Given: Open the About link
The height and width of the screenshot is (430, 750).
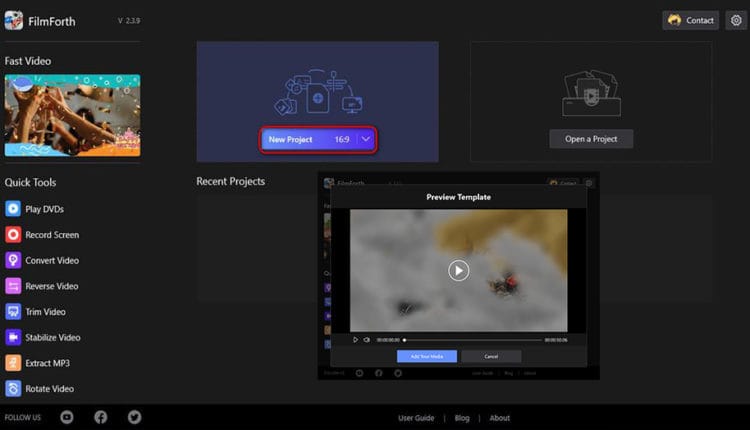Looking at the screenshot, I should (499, 418).
